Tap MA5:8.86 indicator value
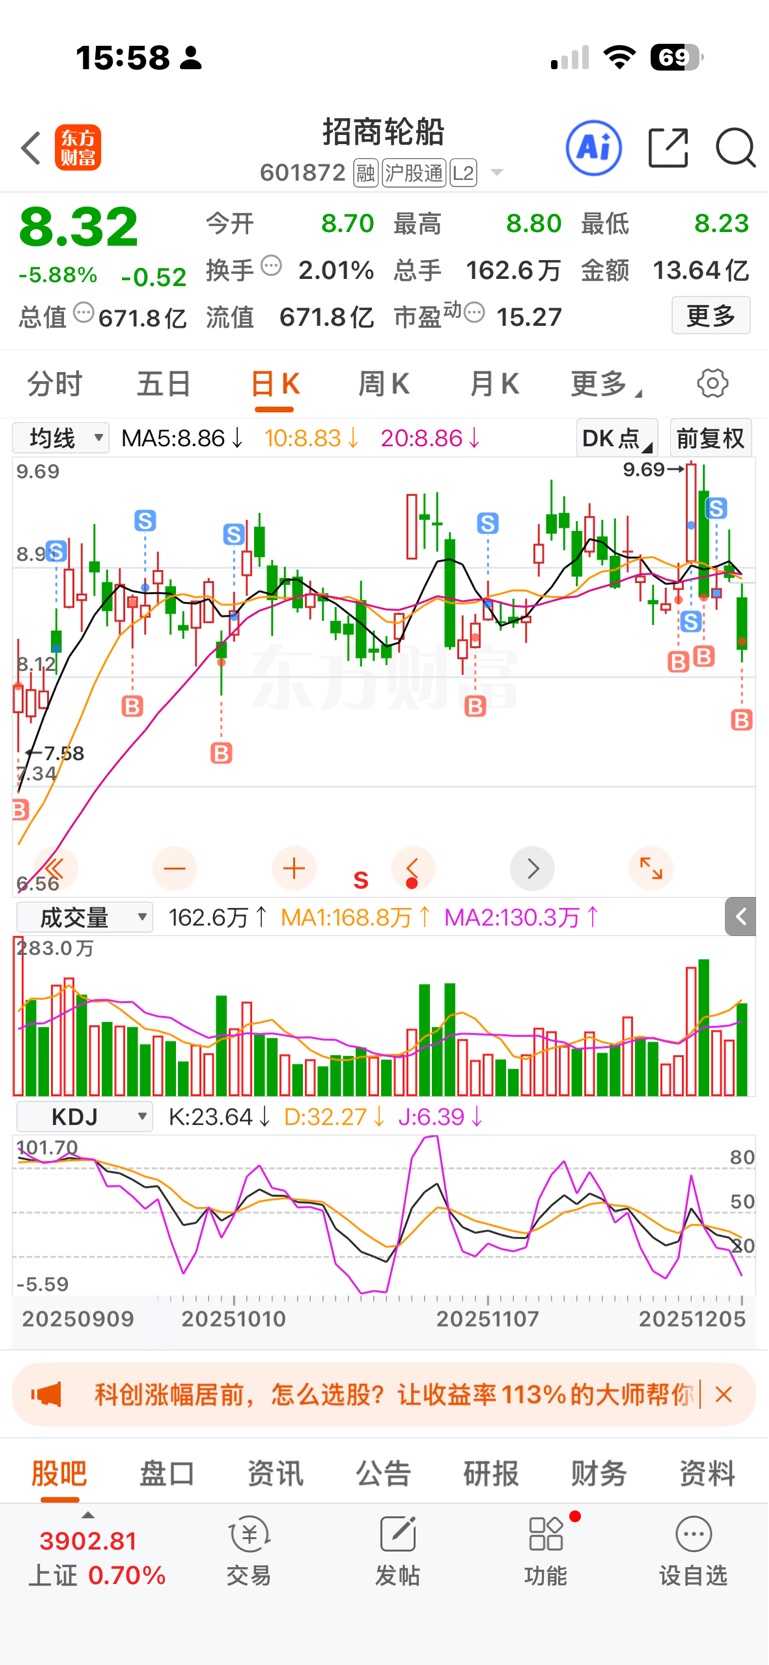This screenshot has width=769, height=1665. coord(182,438)
